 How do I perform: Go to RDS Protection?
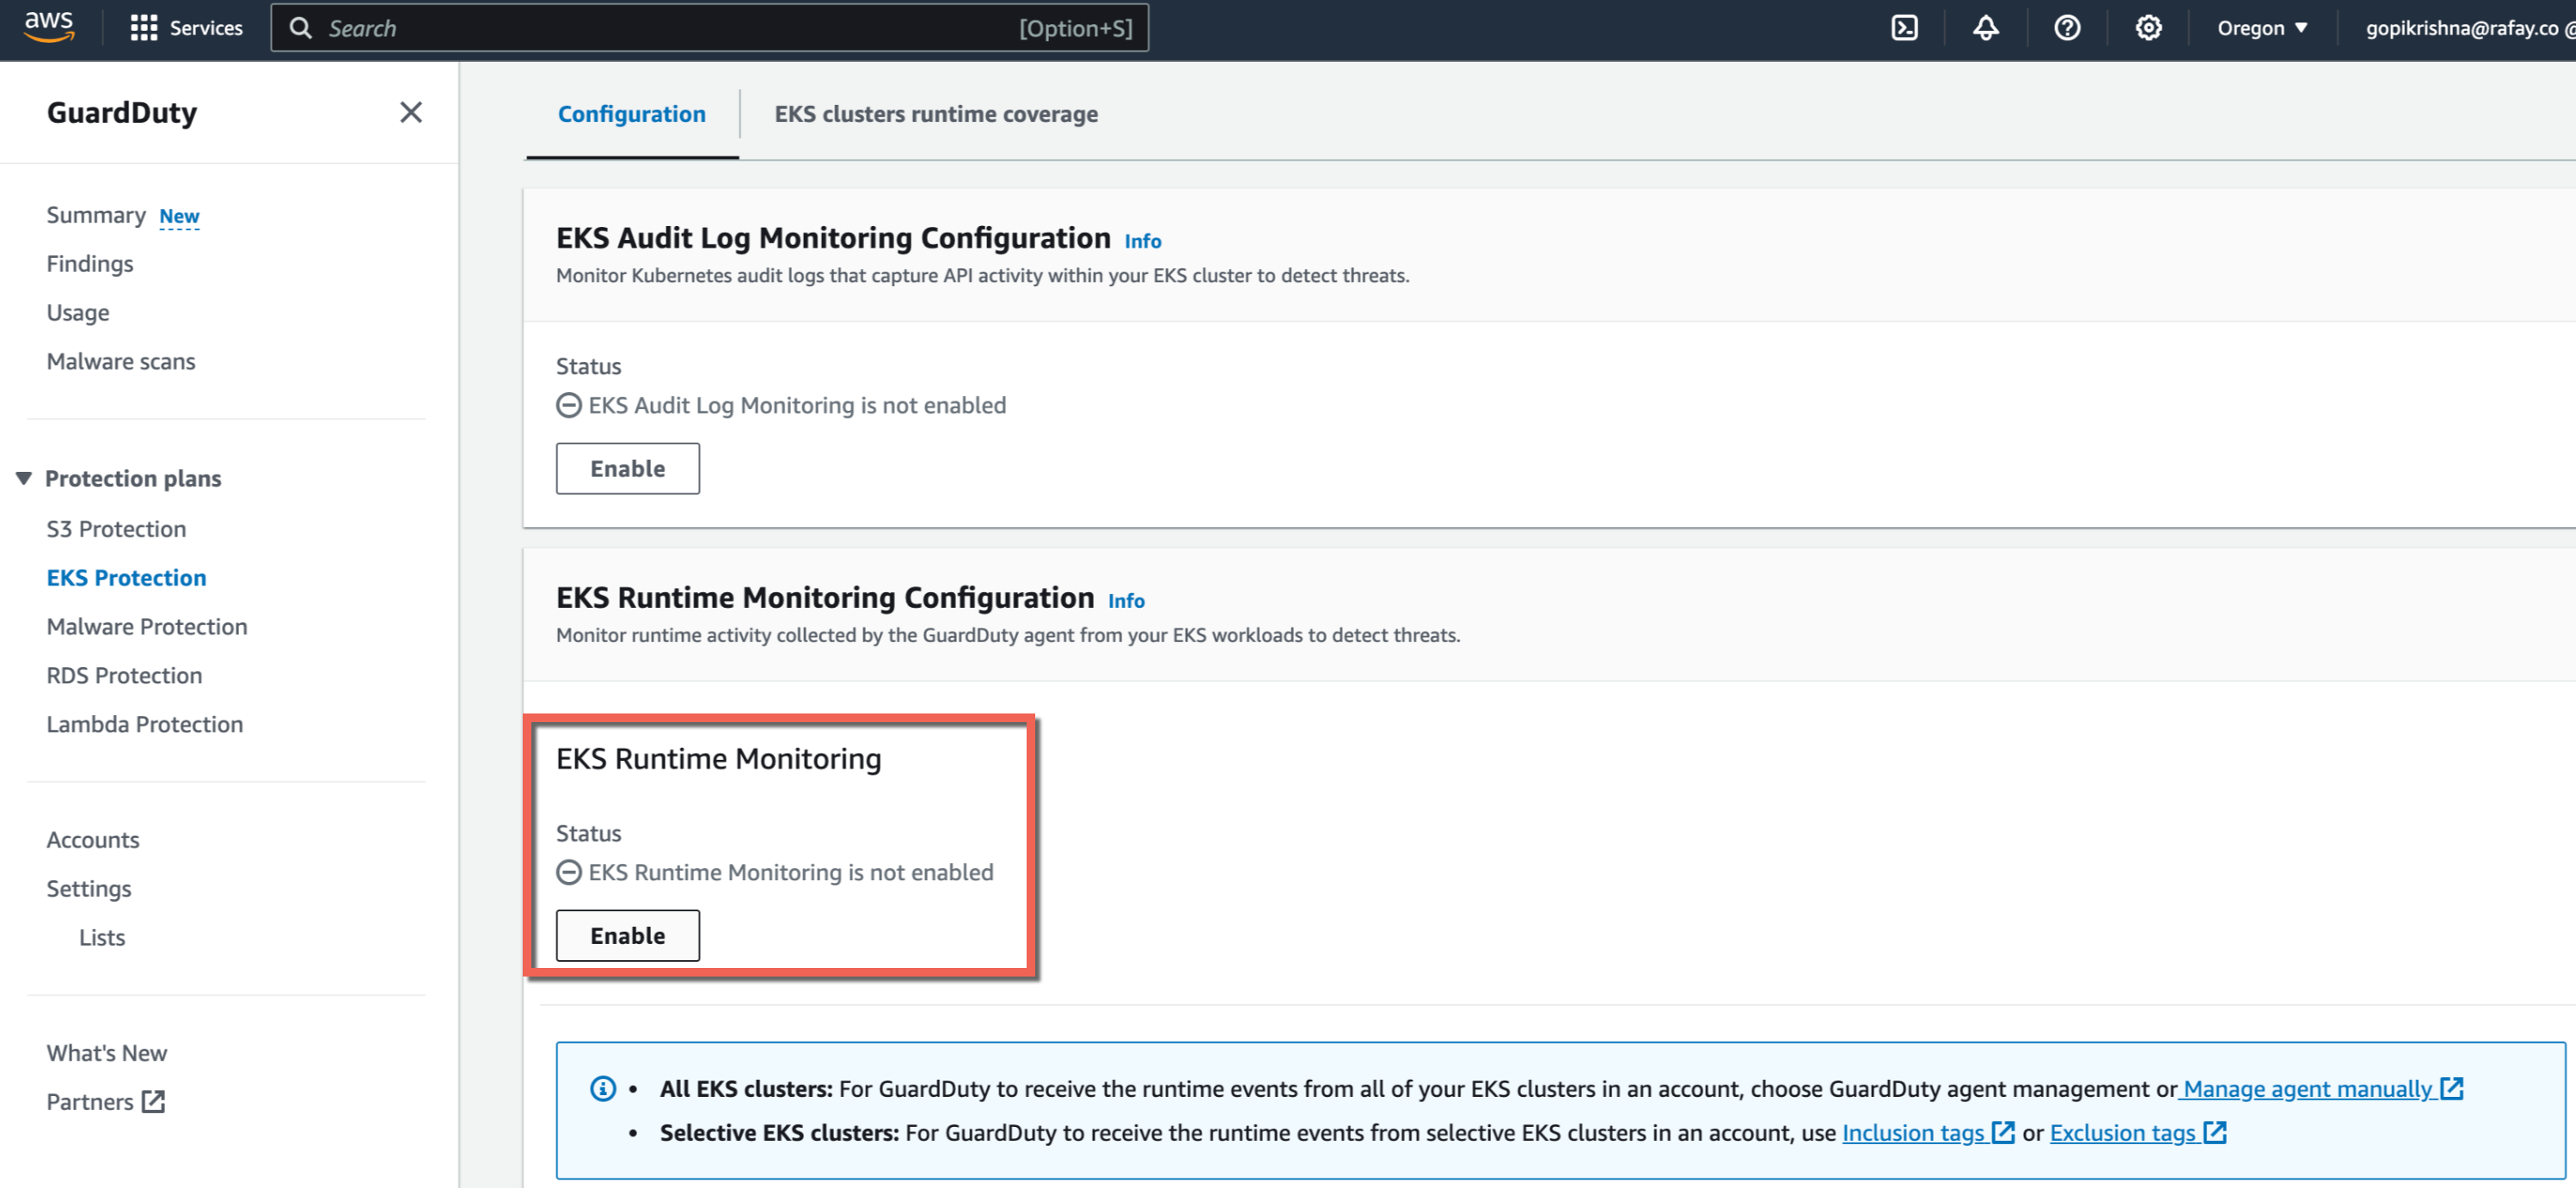[x=124, y=675]
